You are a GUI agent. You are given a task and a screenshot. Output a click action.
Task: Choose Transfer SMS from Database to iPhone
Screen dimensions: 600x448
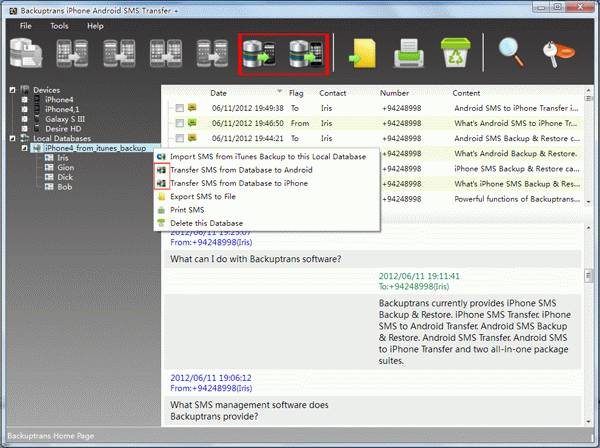[x=267, y=183]
